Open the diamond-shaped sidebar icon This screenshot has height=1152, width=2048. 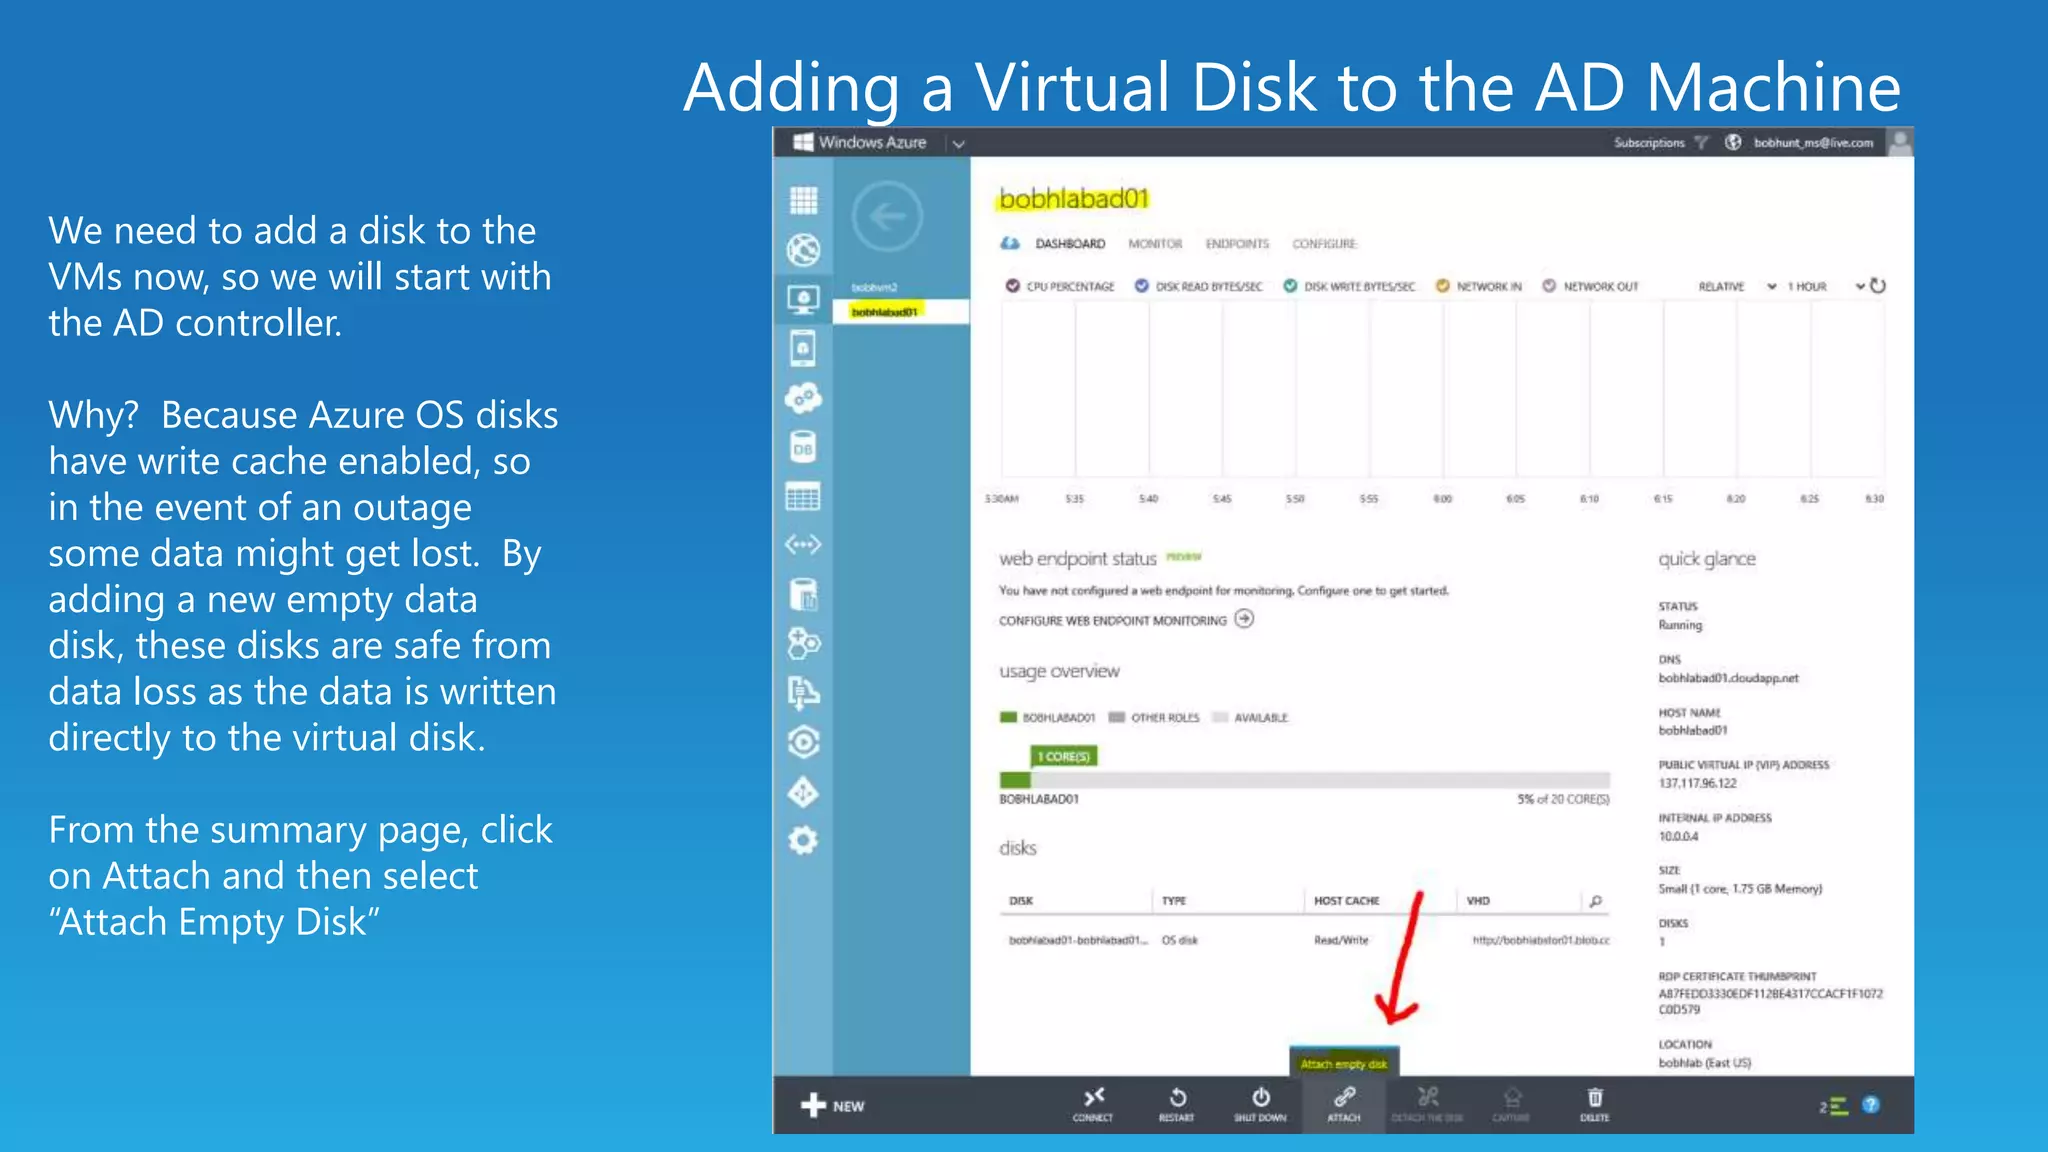(803, 792)
